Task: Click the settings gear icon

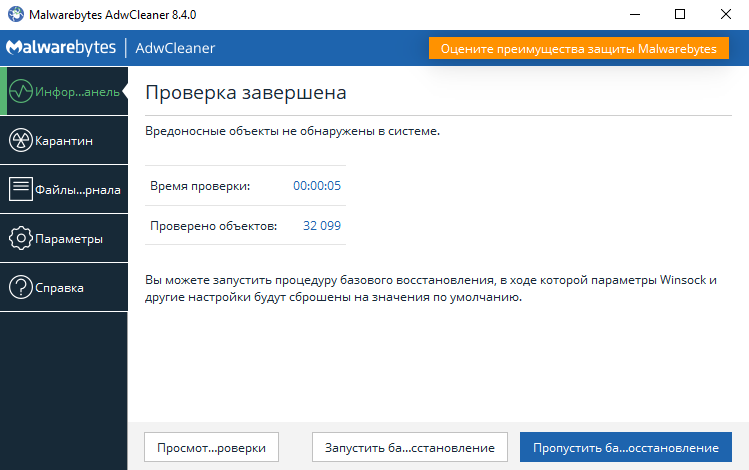Action: [x=21, y=238]
